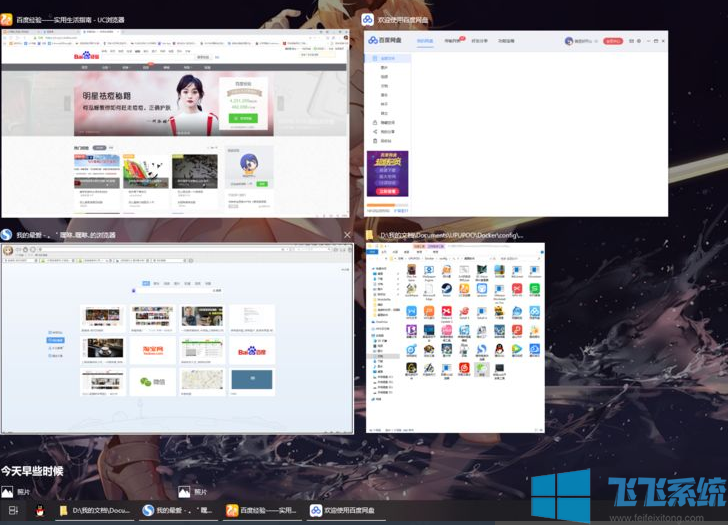Open 传输列表 tab in Baidu Netdisk window
Image resolution: width=728 pixels, height=525 pixels.
click(x=452, y=41)
